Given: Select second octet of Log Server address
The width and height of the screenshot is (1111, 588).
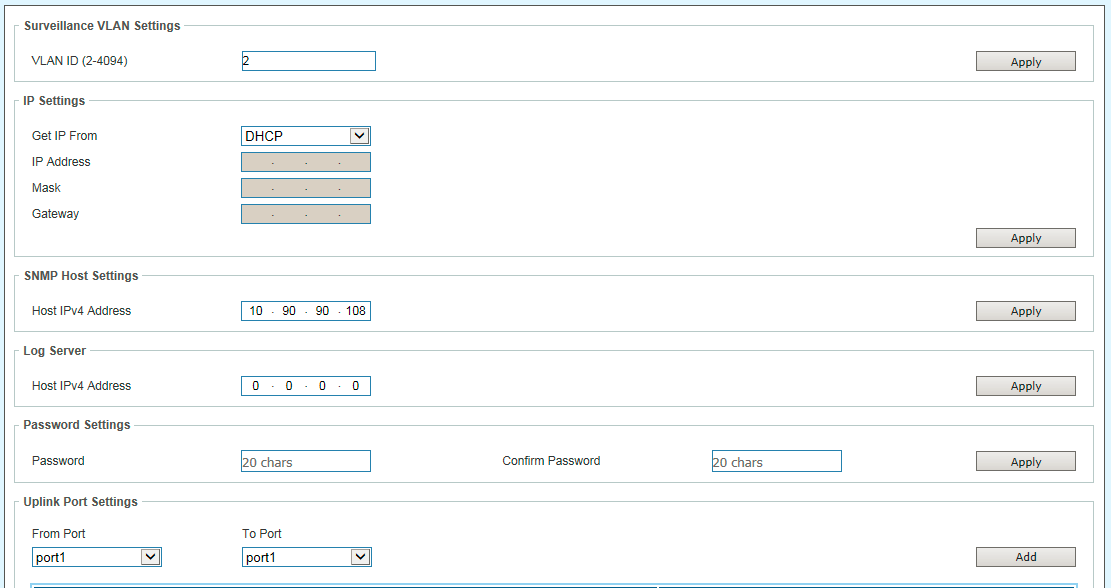Looking at the screenshot, I should click(x=289, y=386).
